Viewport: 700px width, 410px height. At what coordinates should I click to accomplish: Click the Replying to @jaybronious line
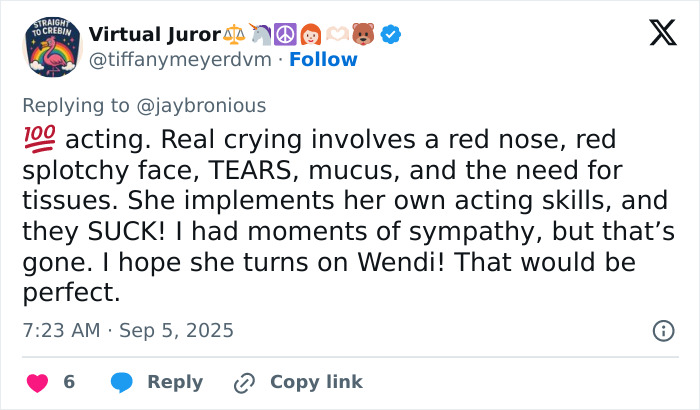click(144, 105)
